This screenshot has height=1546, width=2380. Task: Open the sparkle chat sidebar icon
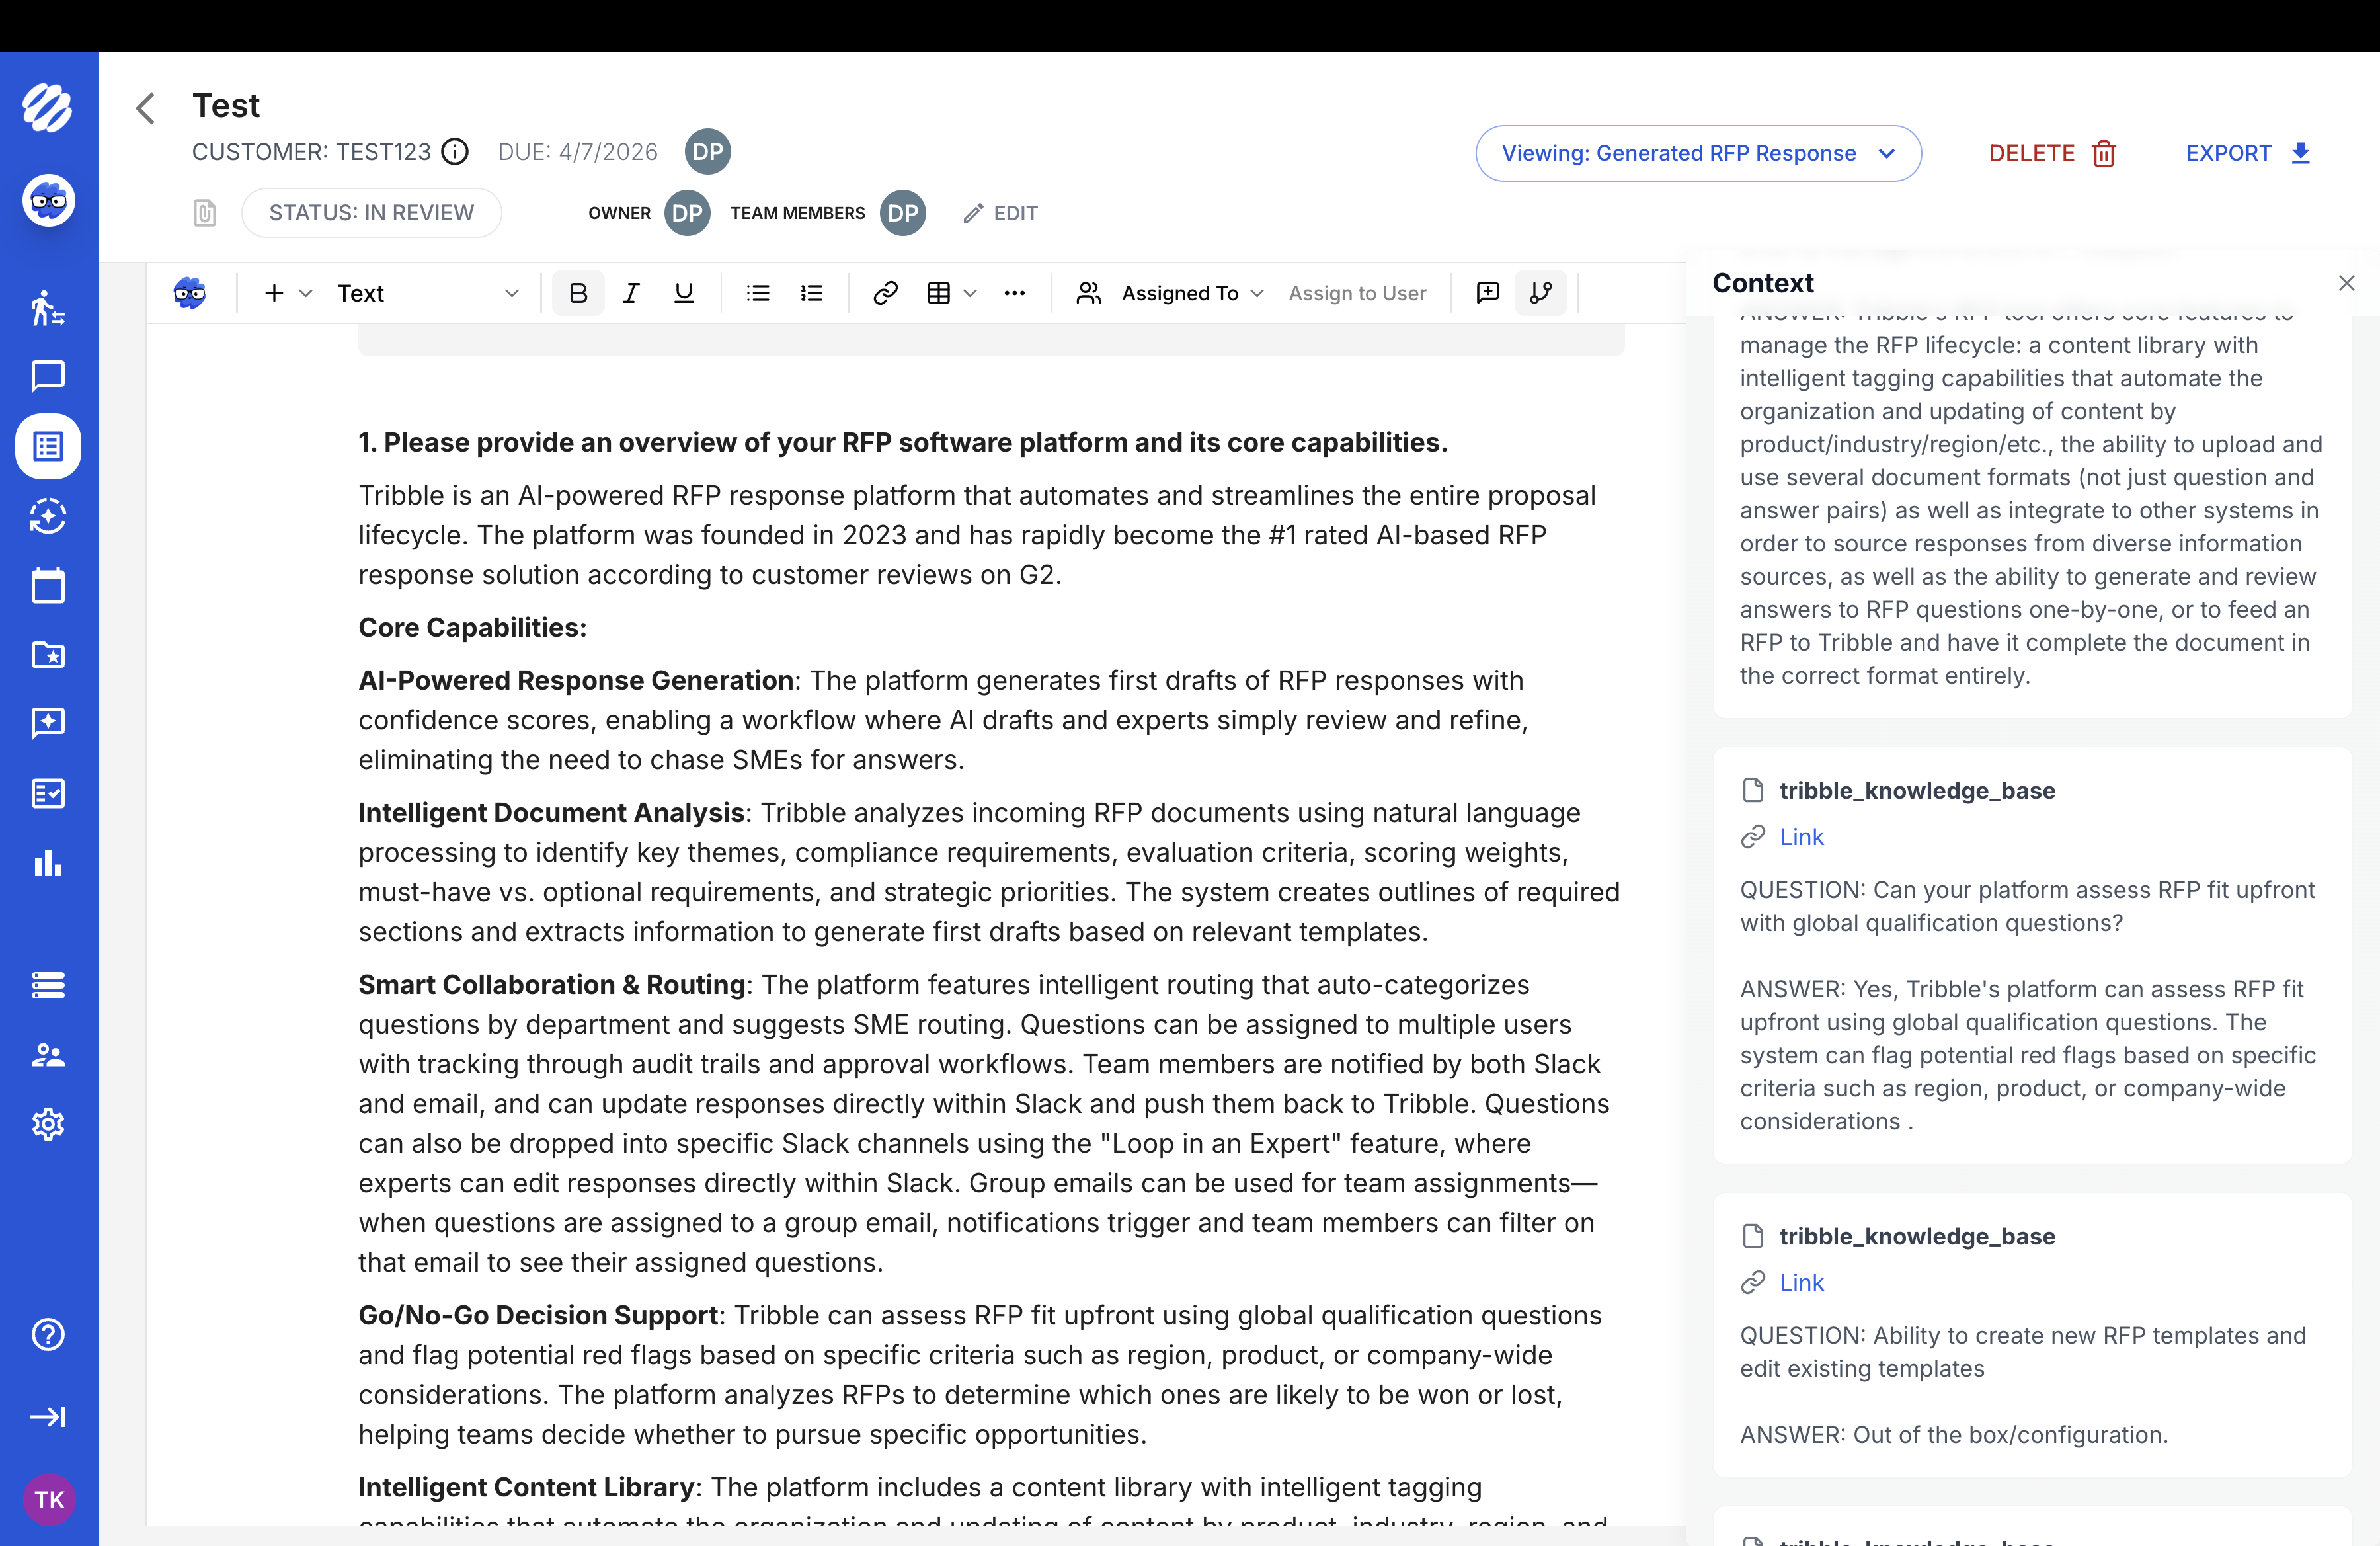coord(48,723)
